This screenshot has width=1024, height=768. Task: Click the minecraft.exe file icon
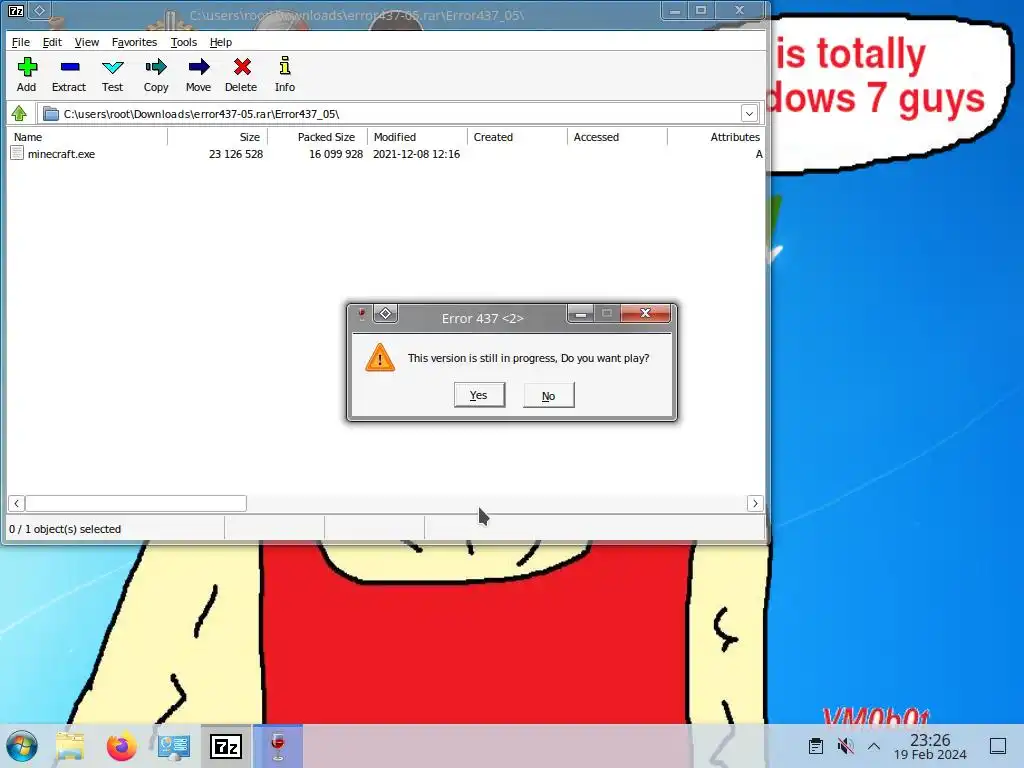pos(18,153)
